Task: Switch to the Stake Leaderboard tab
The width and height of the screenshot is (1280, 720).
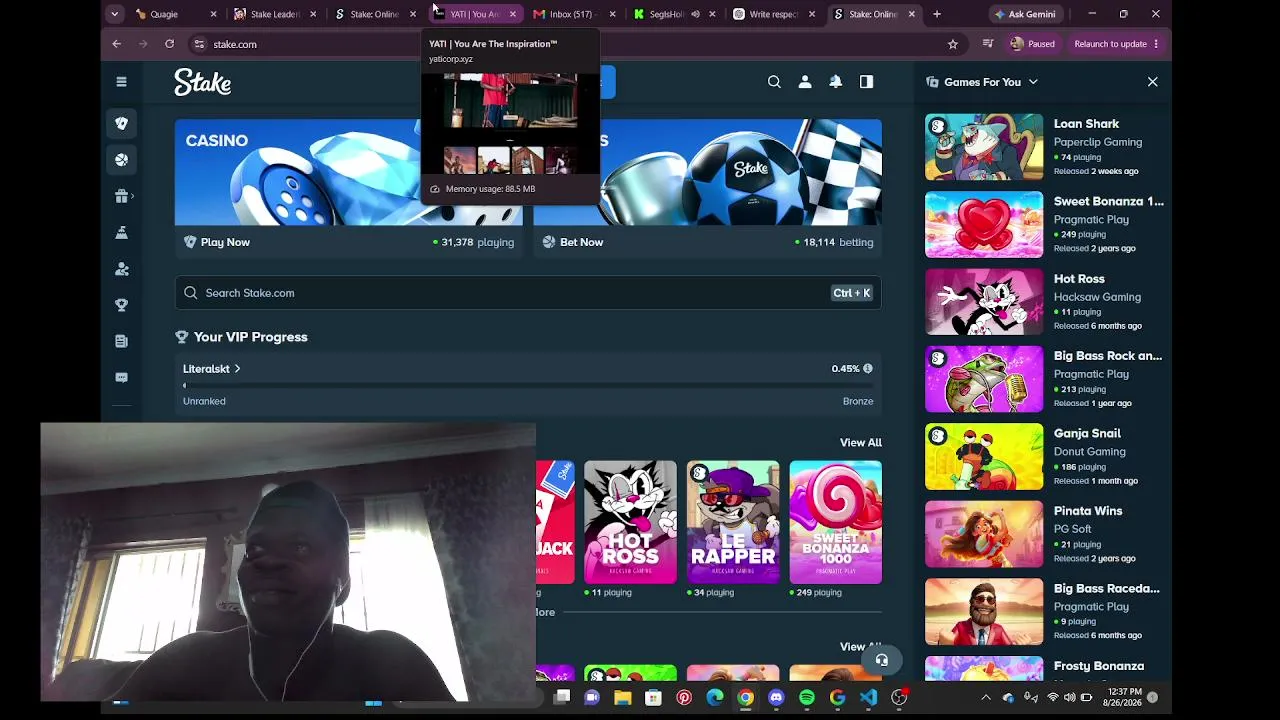Action: [276, 14]
